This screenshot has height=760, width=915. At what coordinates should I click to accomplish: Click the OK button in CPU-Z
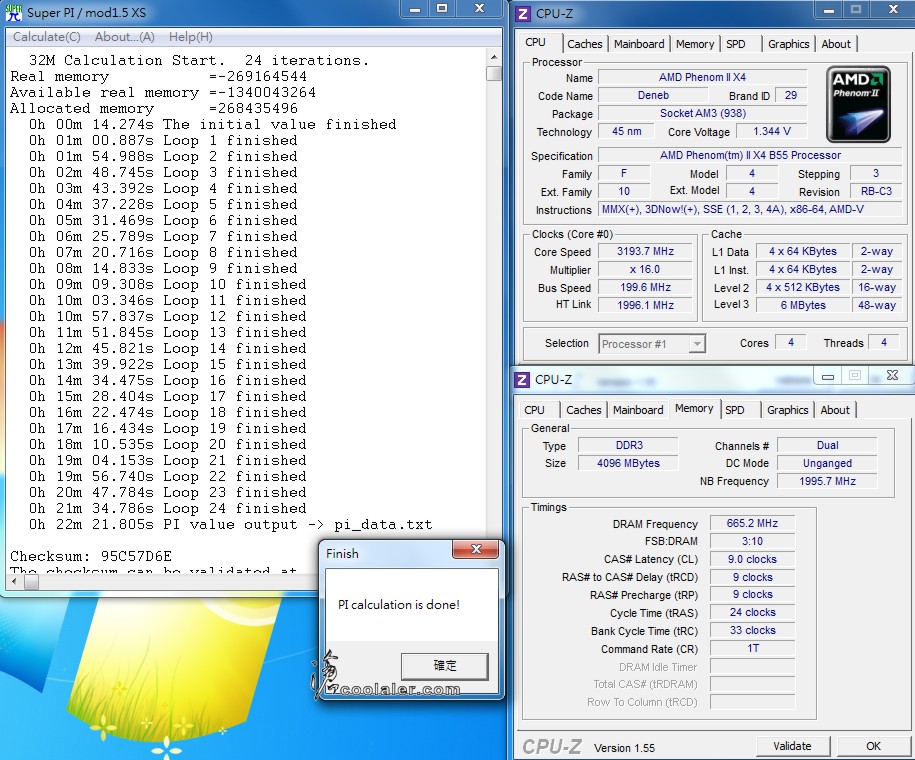pos(873,745)
